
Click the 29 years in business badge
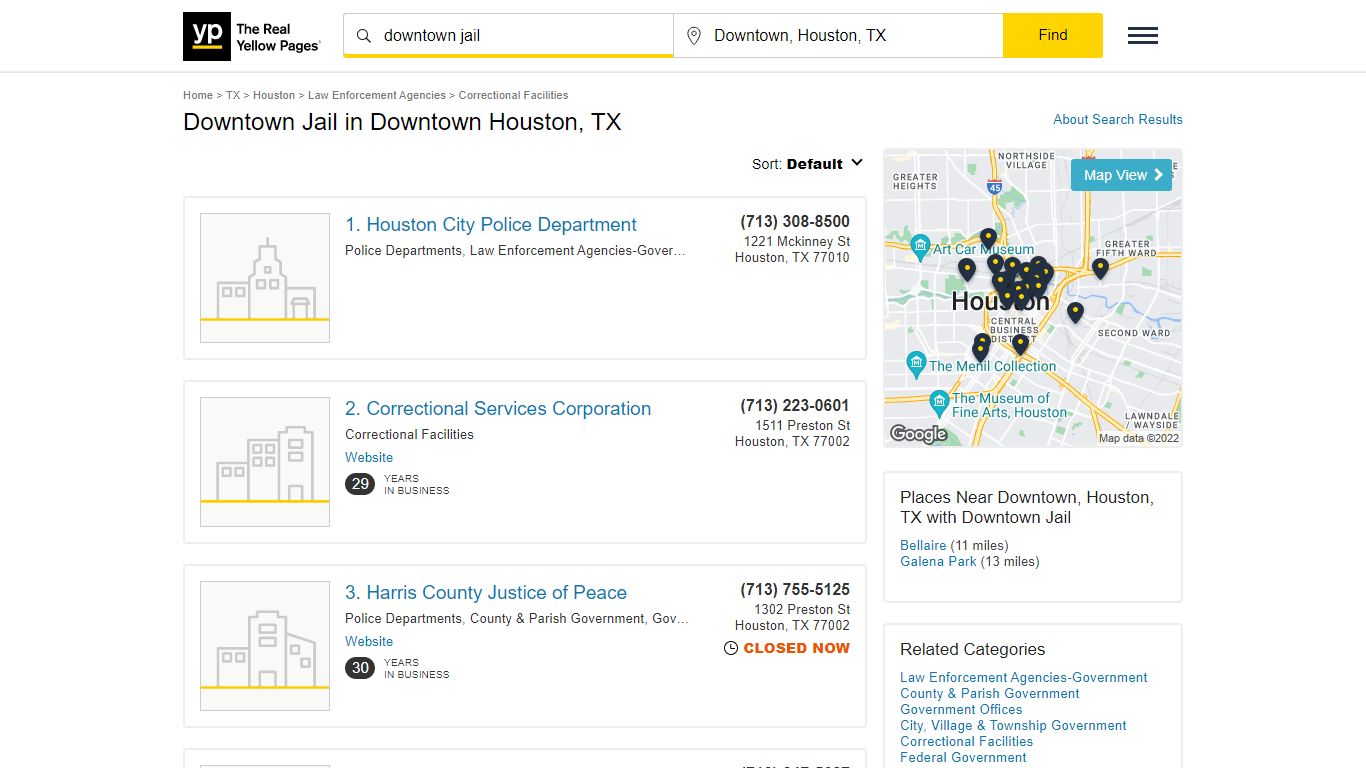(360, 484)
